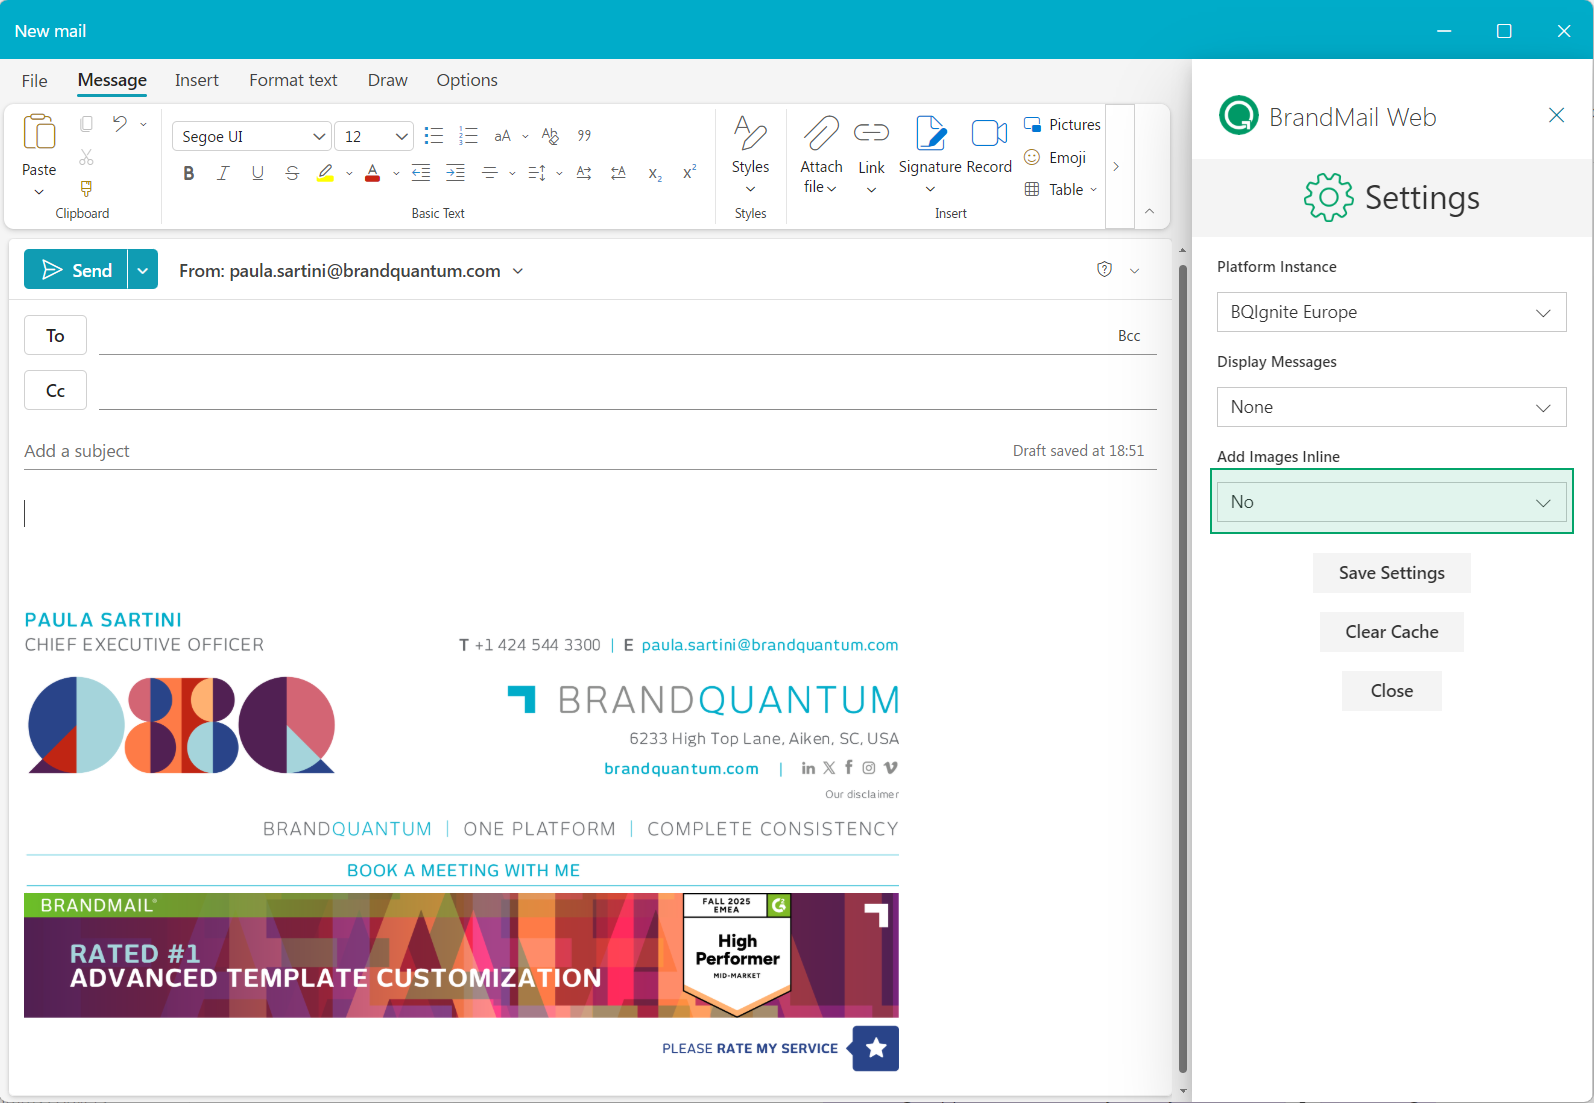Open the Format text tab

[293, 80]
